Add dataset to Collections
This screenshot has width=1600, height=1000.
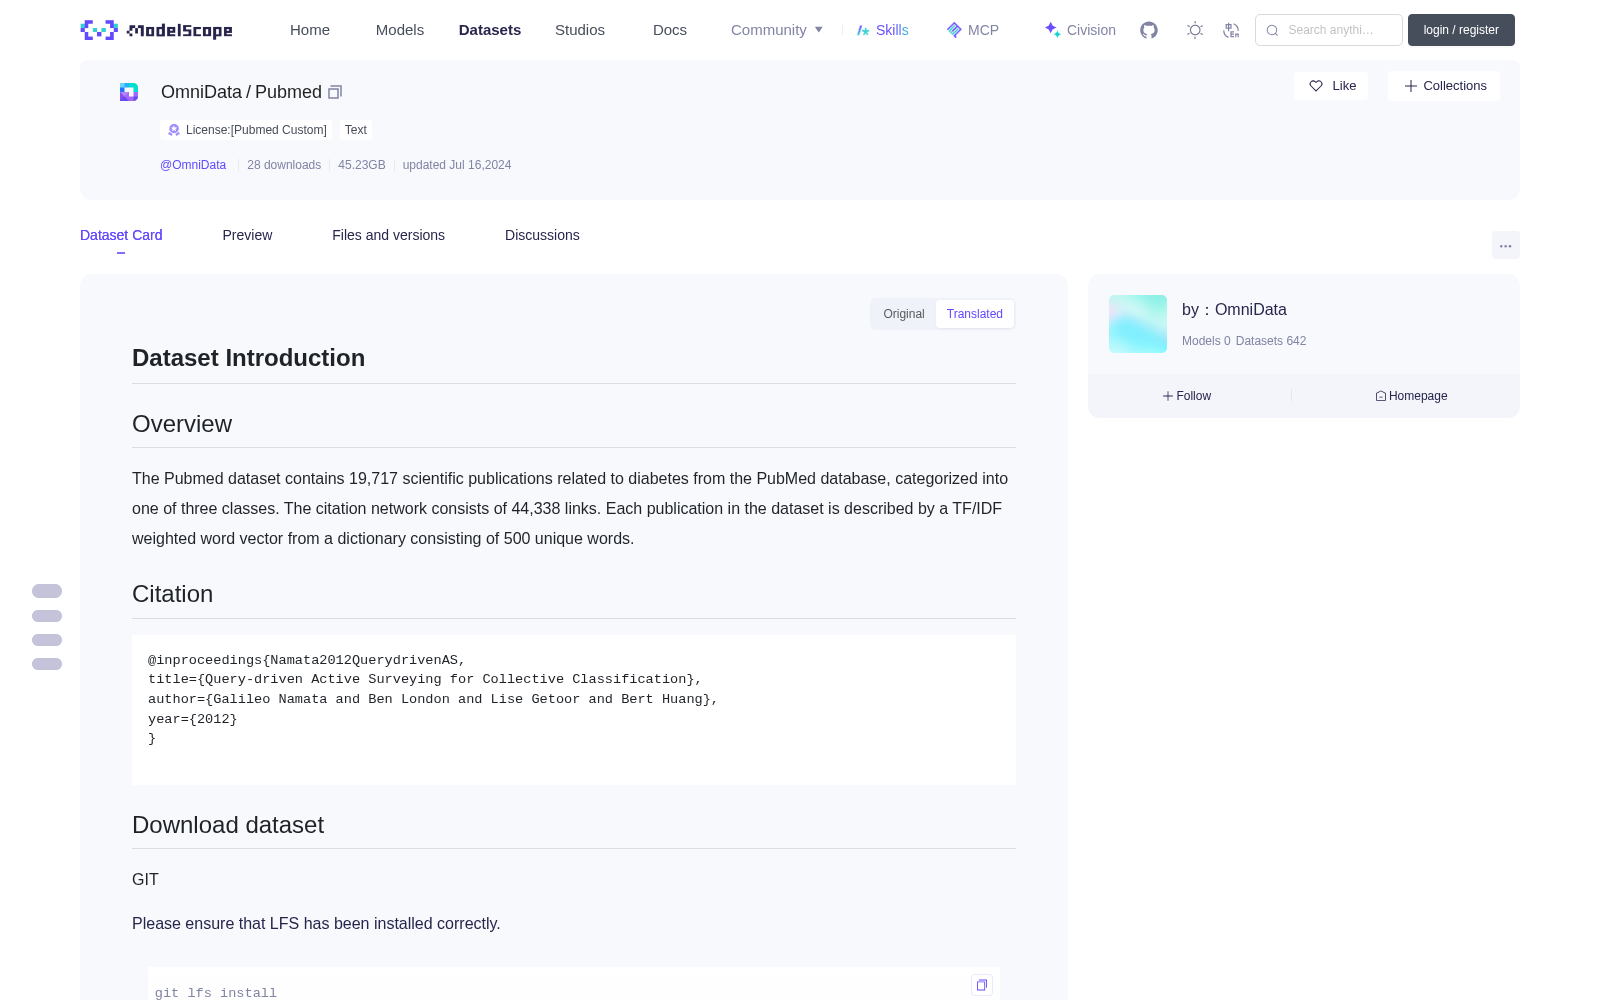tap(1444, 86)
